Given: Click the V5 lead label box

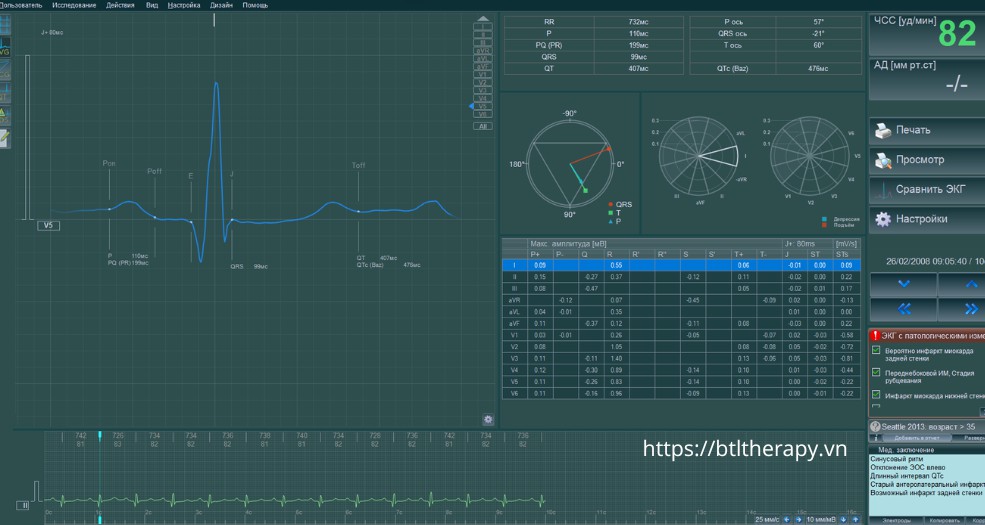Looking at the screenshot, I should click(x=48, y=225).
